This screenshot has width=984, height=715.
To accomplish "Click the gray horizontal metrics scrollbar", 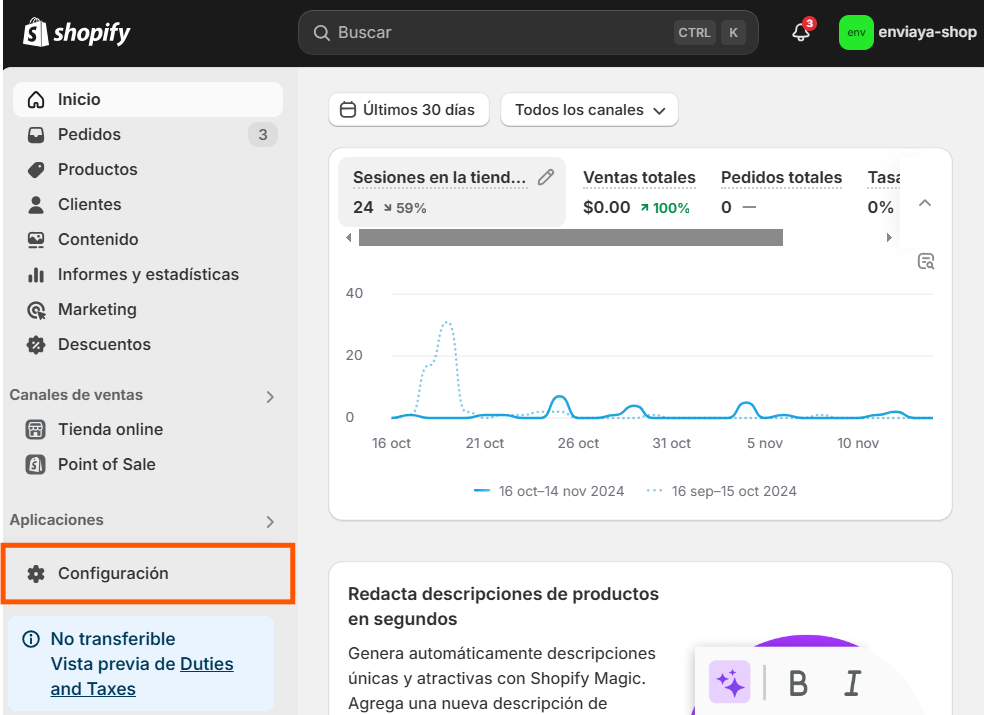I will point(570,237).
